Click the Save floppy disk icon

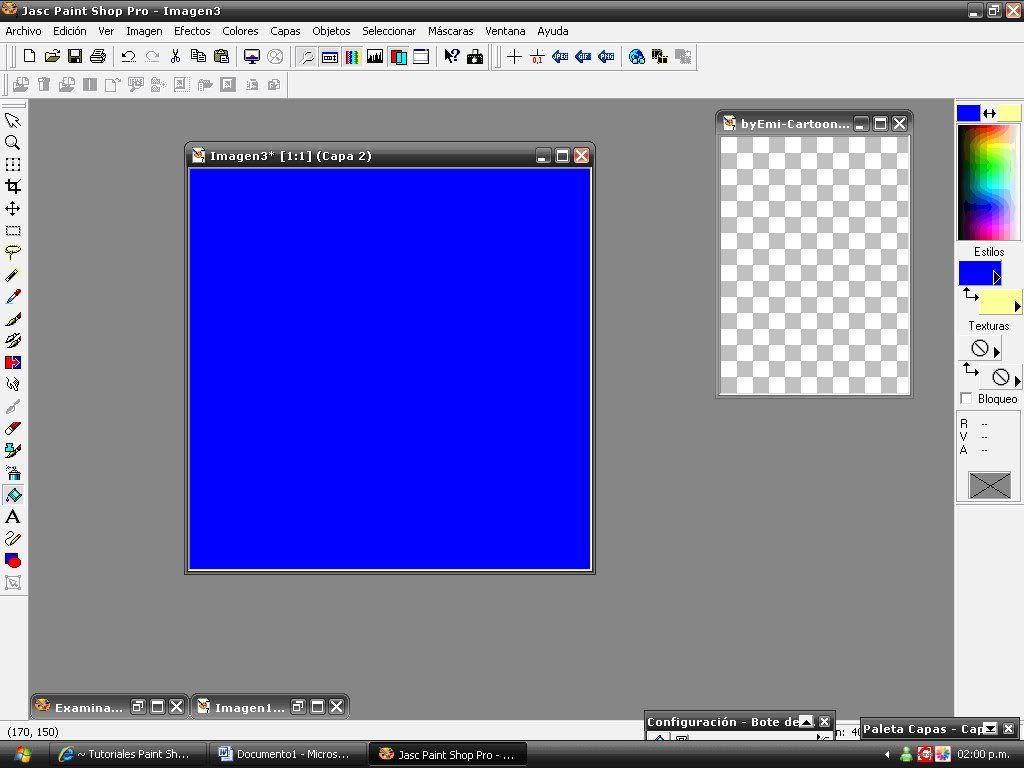[75, 57]
